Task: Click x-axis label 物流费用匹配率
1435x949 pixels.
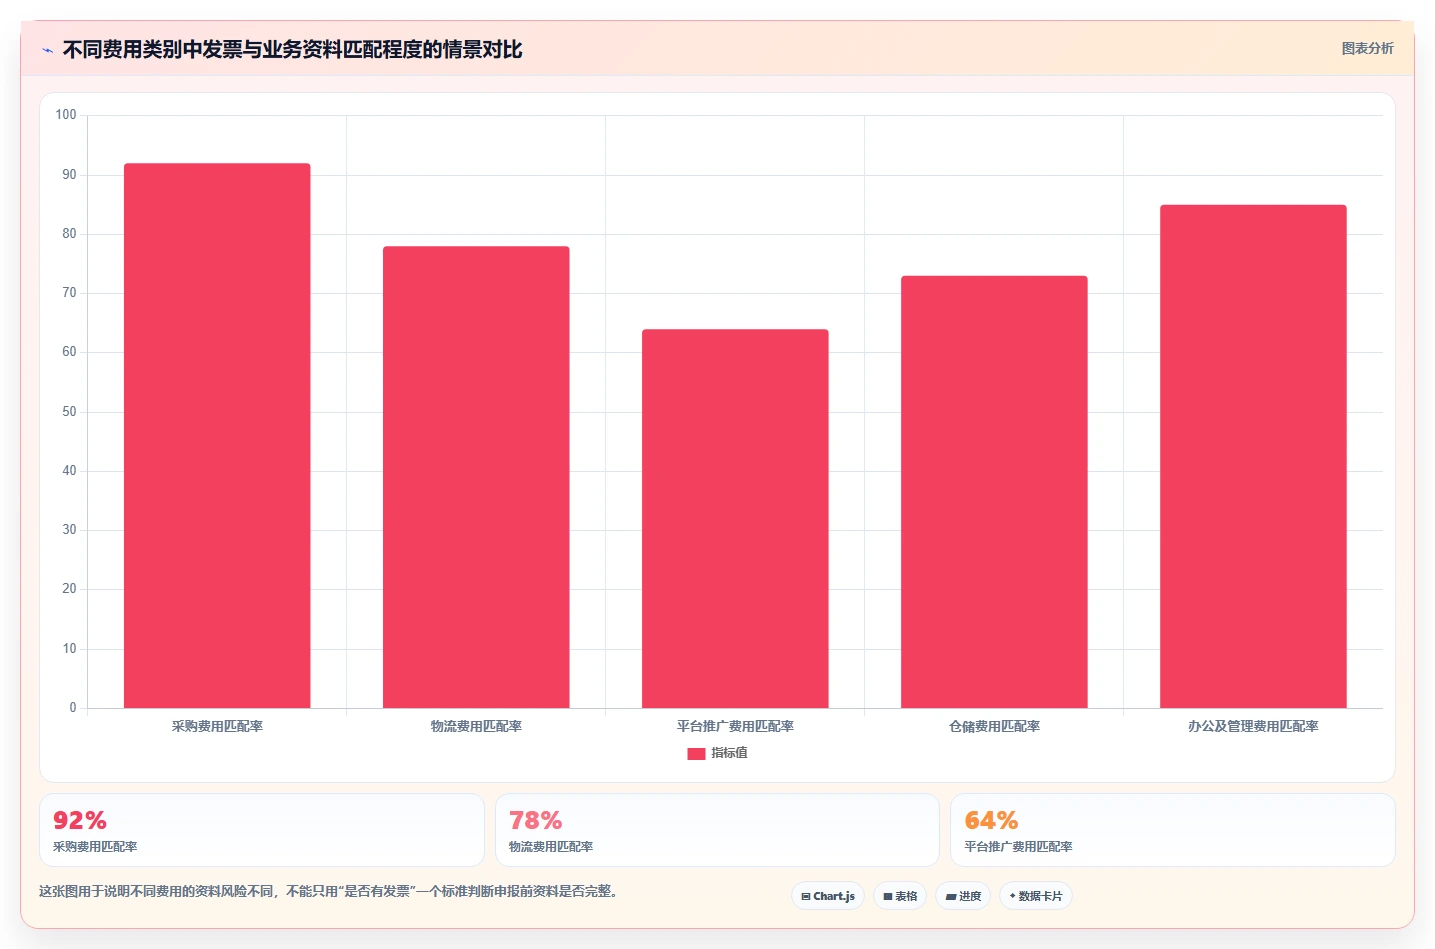Action: pos(476,726)
